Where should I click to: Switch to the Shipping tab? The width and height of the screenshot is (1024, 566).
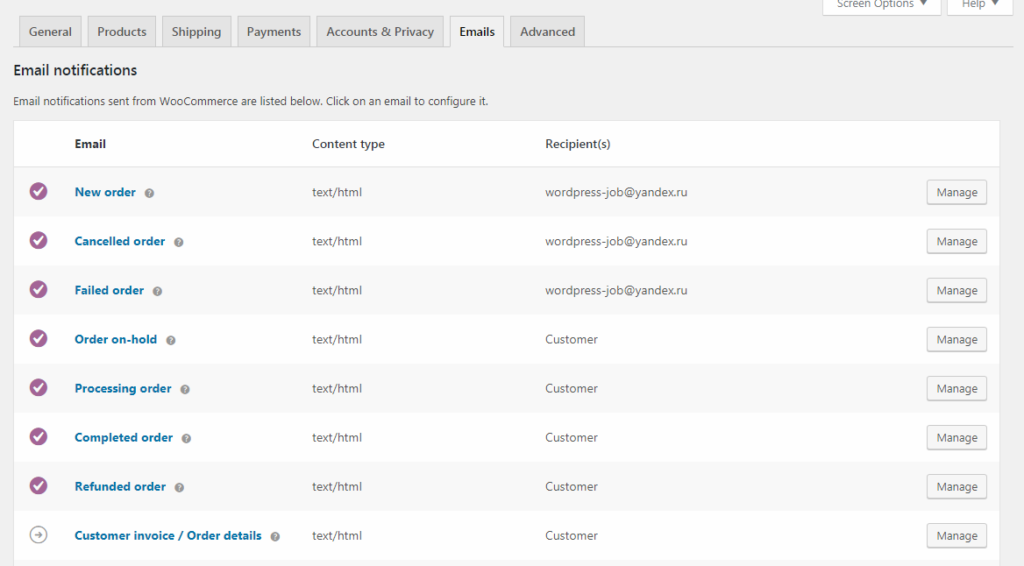coord(196,32)
